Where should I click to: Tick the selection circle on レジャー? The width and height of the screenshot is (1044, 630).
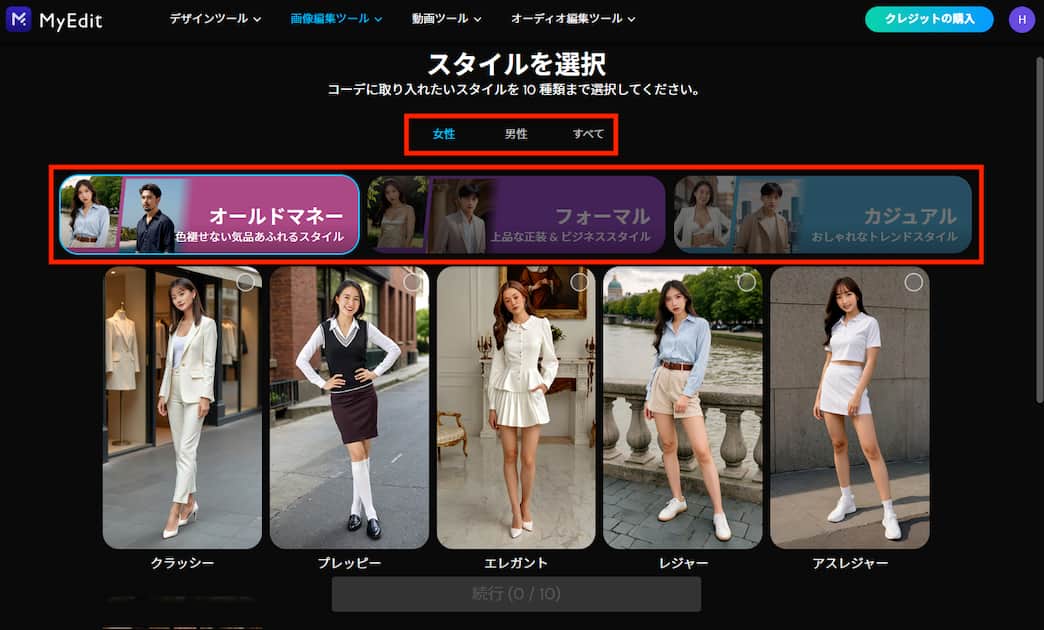(746, 282)
